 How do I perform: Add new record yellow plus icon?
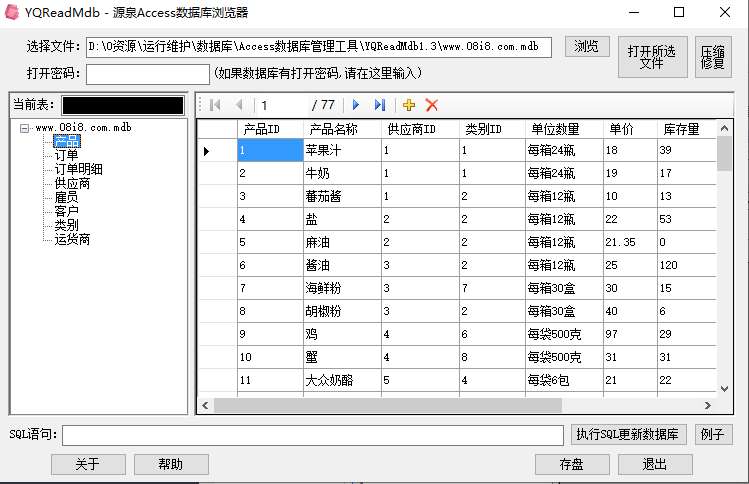pos(409,105)
